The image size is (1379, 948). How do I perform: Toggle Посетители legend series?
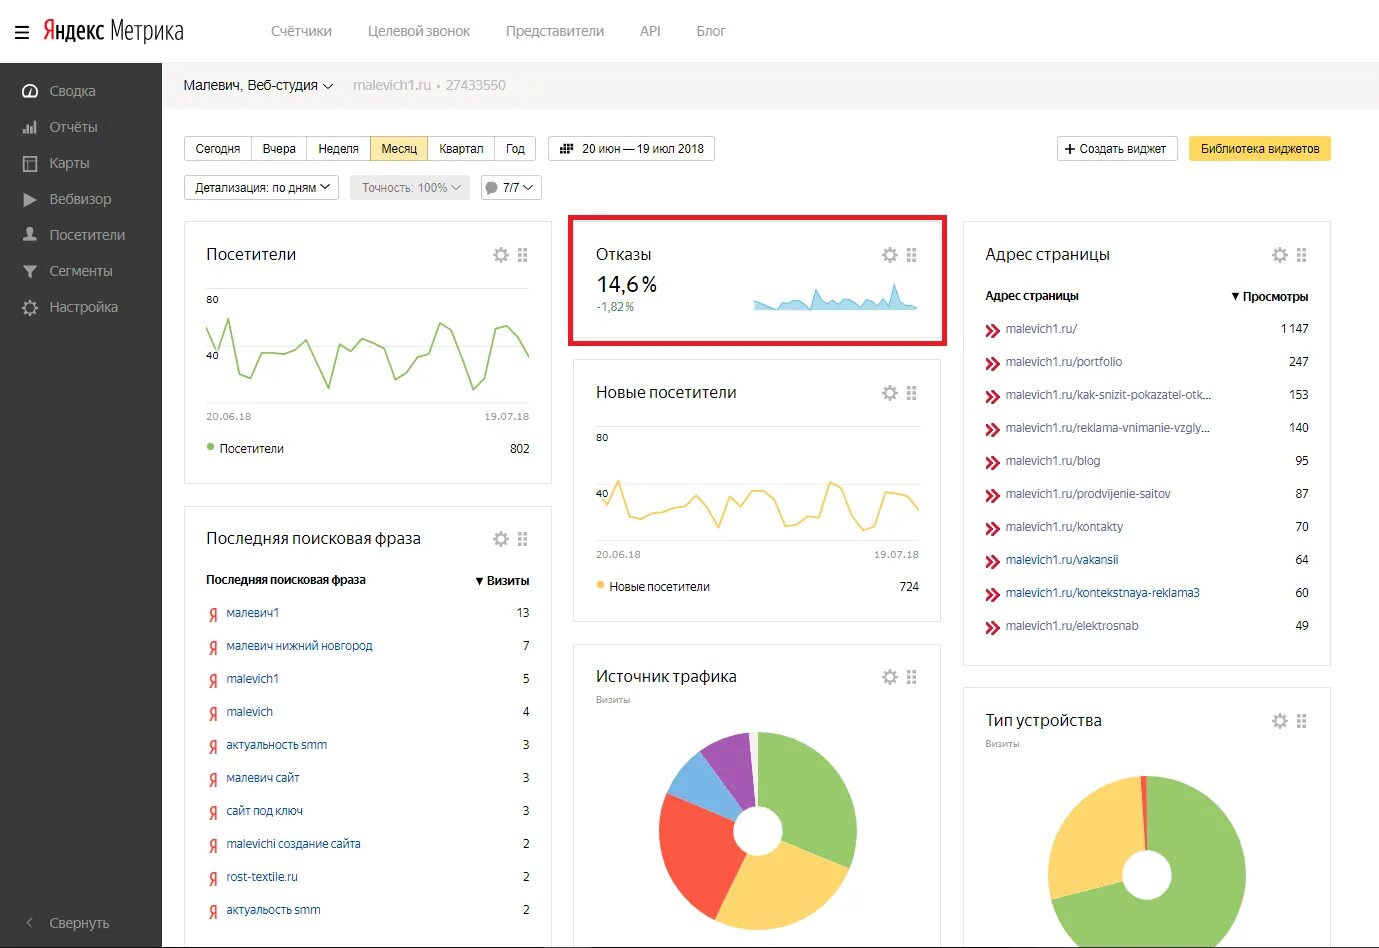[x=245, y=449]
